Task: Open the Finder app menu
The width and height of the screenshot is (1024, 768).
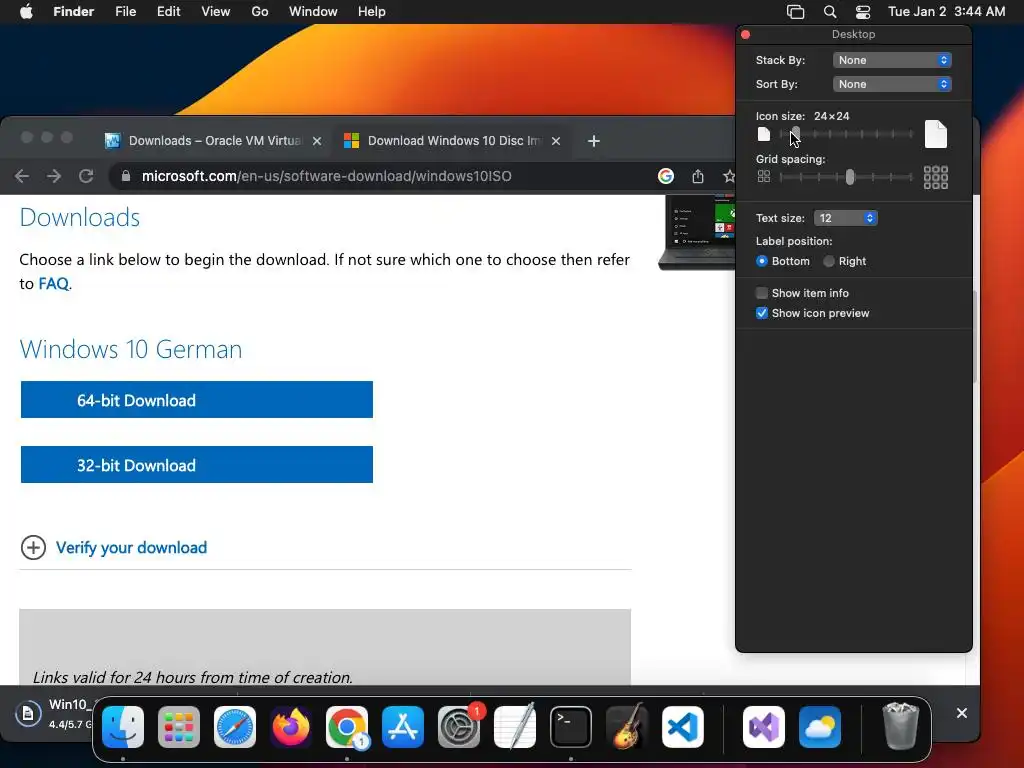Action: pos(74,12)
